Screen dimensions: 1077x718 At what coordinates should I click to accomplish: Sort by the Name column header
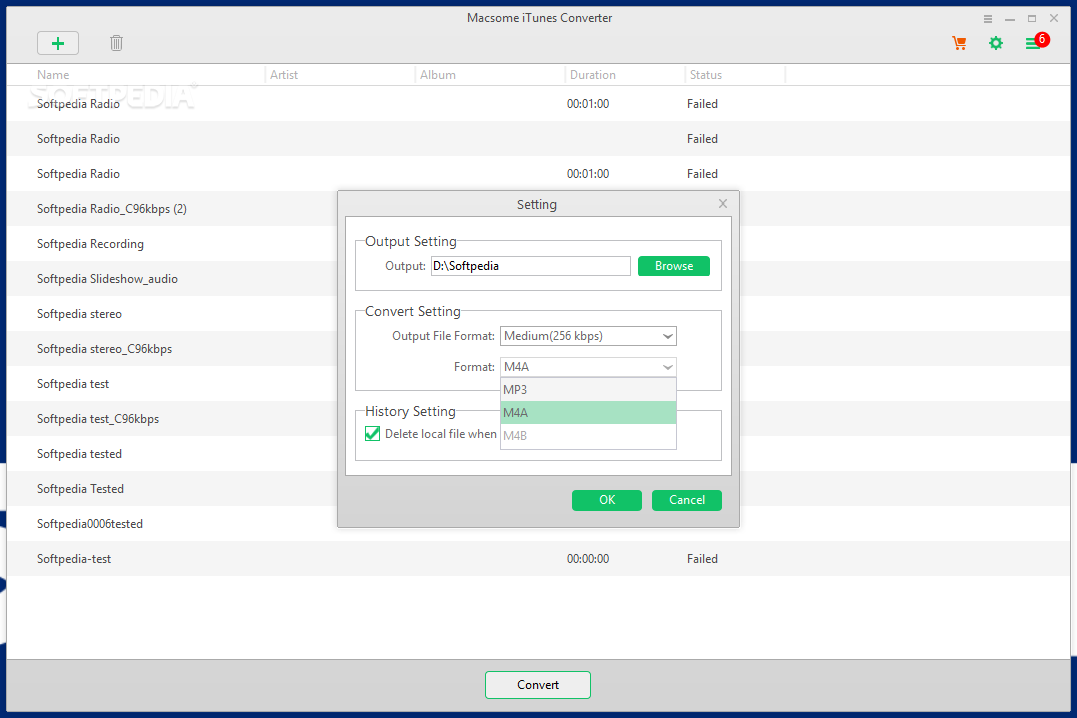coord(53,75)
